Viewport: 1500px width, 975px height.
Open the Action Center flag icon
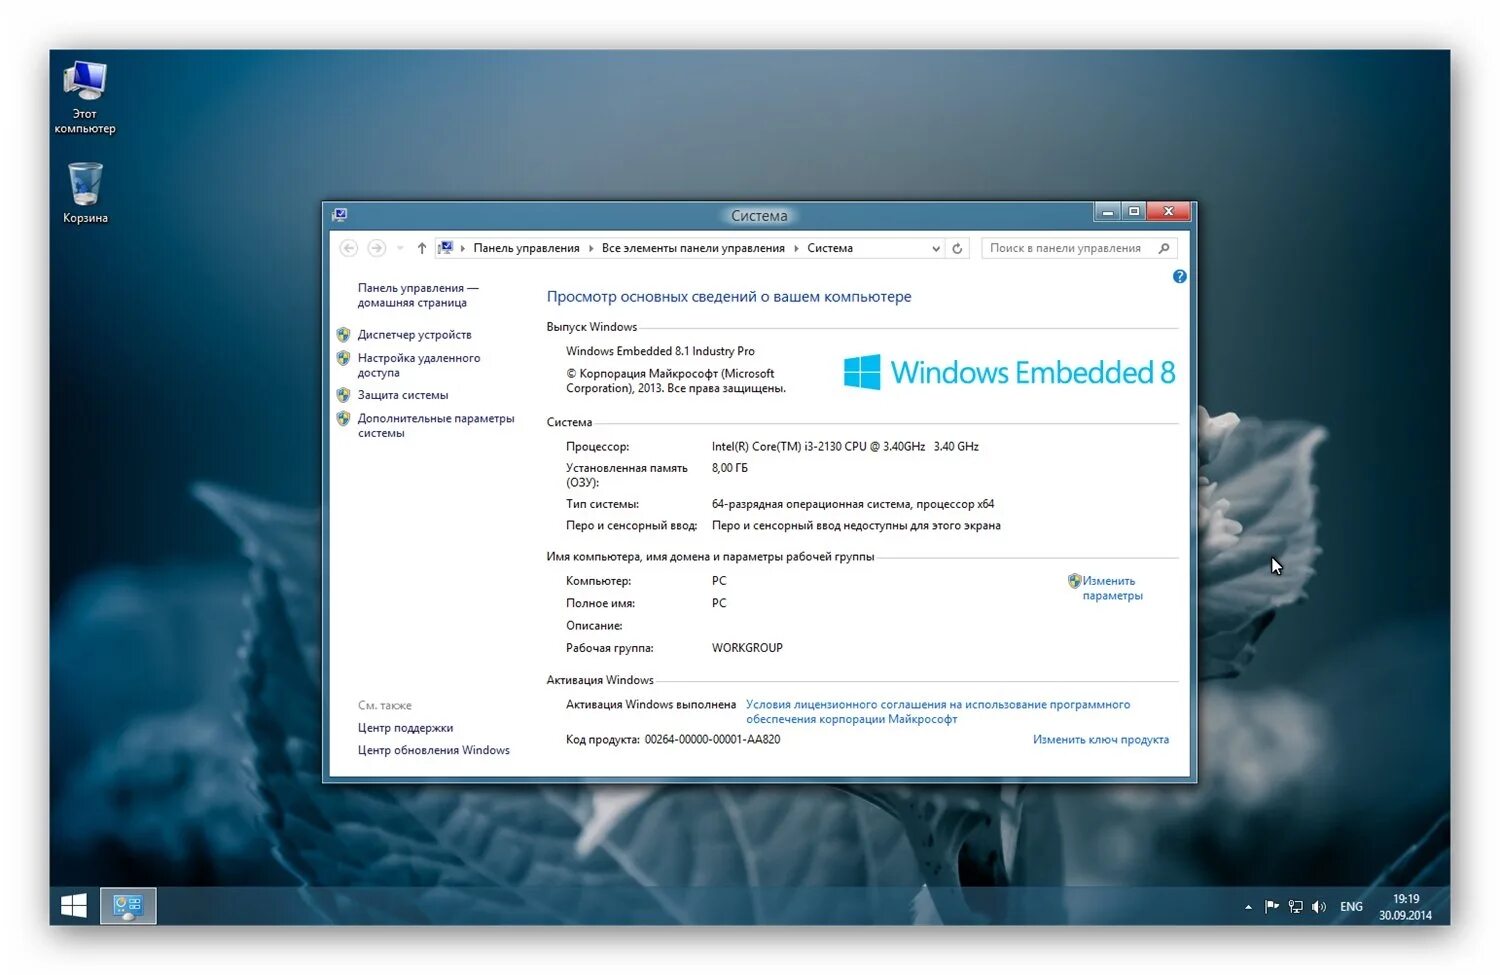(x=1271, y=907)
